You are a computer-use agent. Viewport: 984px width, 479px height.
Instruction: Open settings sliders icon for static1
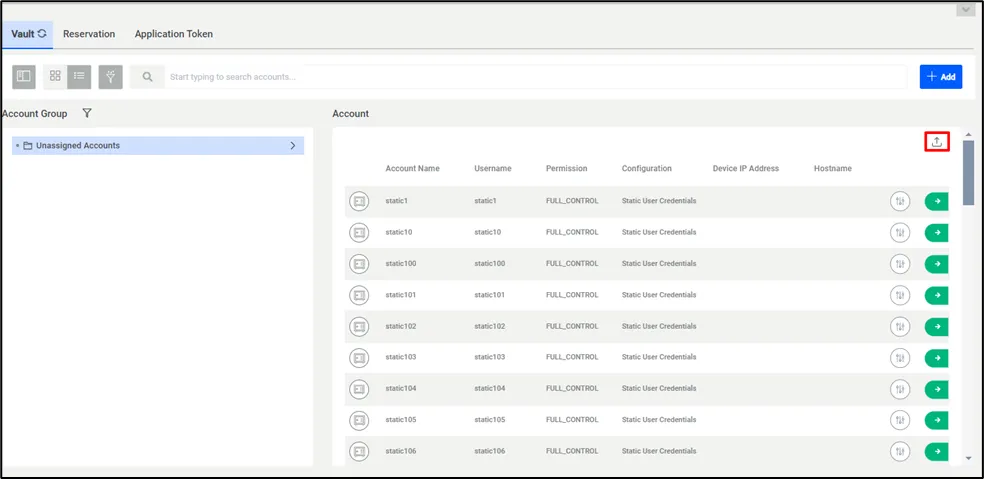coord(900,202)
